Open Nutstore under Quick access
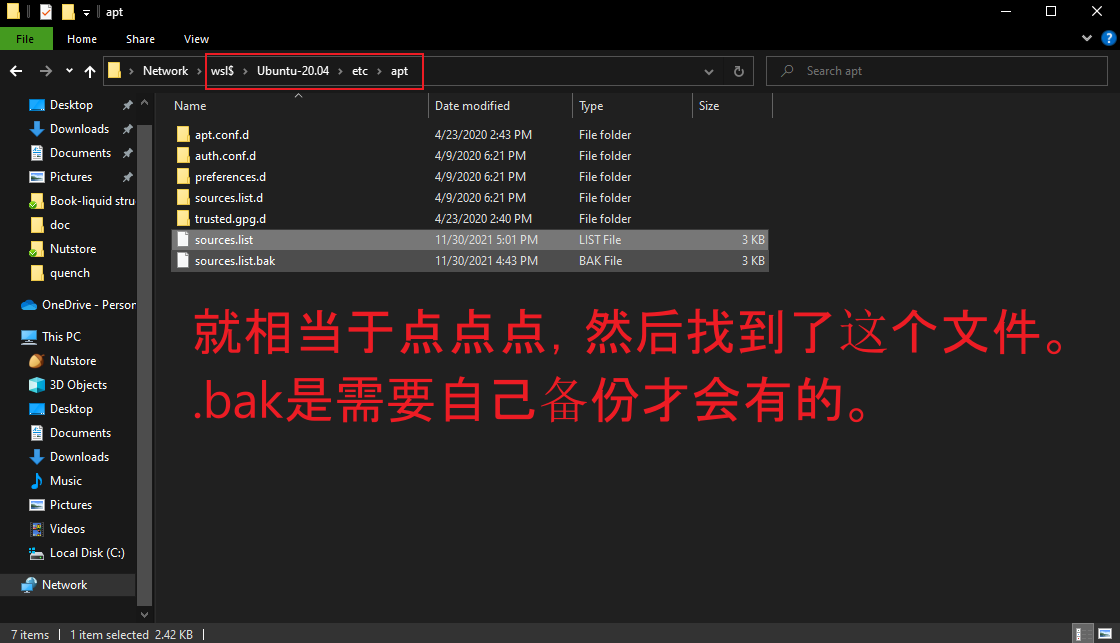Screen dimensions: 1120x643 tap(72, 249)
